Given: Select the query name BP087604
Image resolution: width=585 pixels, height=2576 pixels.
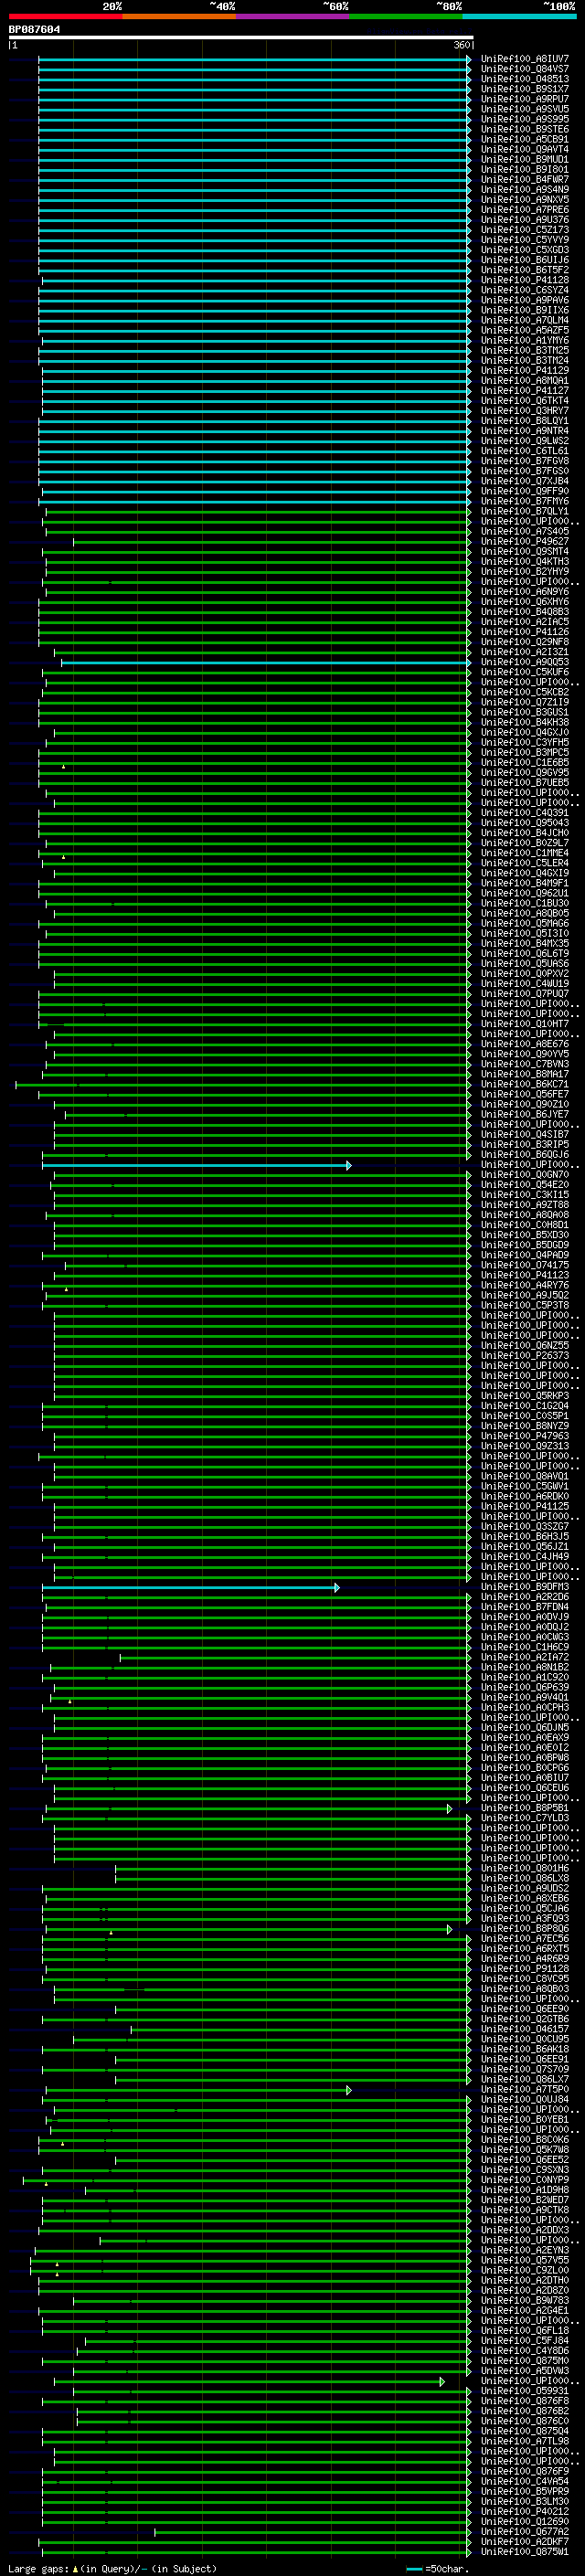Looking at the screenshot, I should (x=34, y=29).
